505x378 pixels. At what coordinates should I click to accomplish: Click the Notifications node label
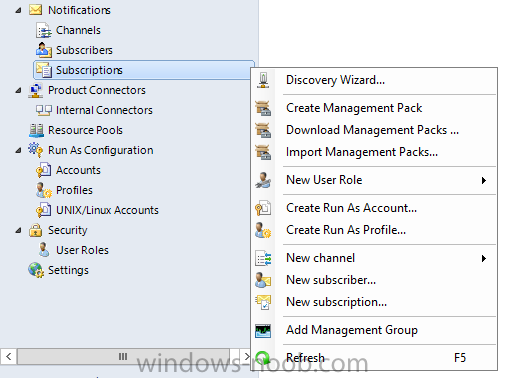(x=79, y=10)
